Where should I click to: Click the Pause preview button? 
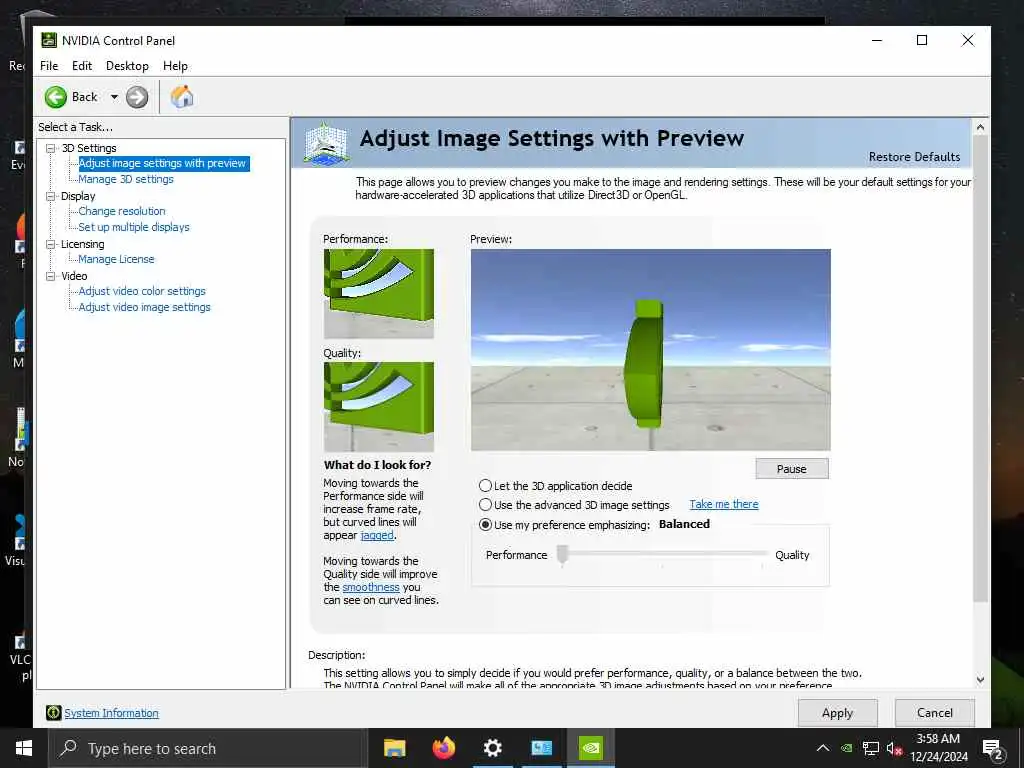[x=792, y=469]
